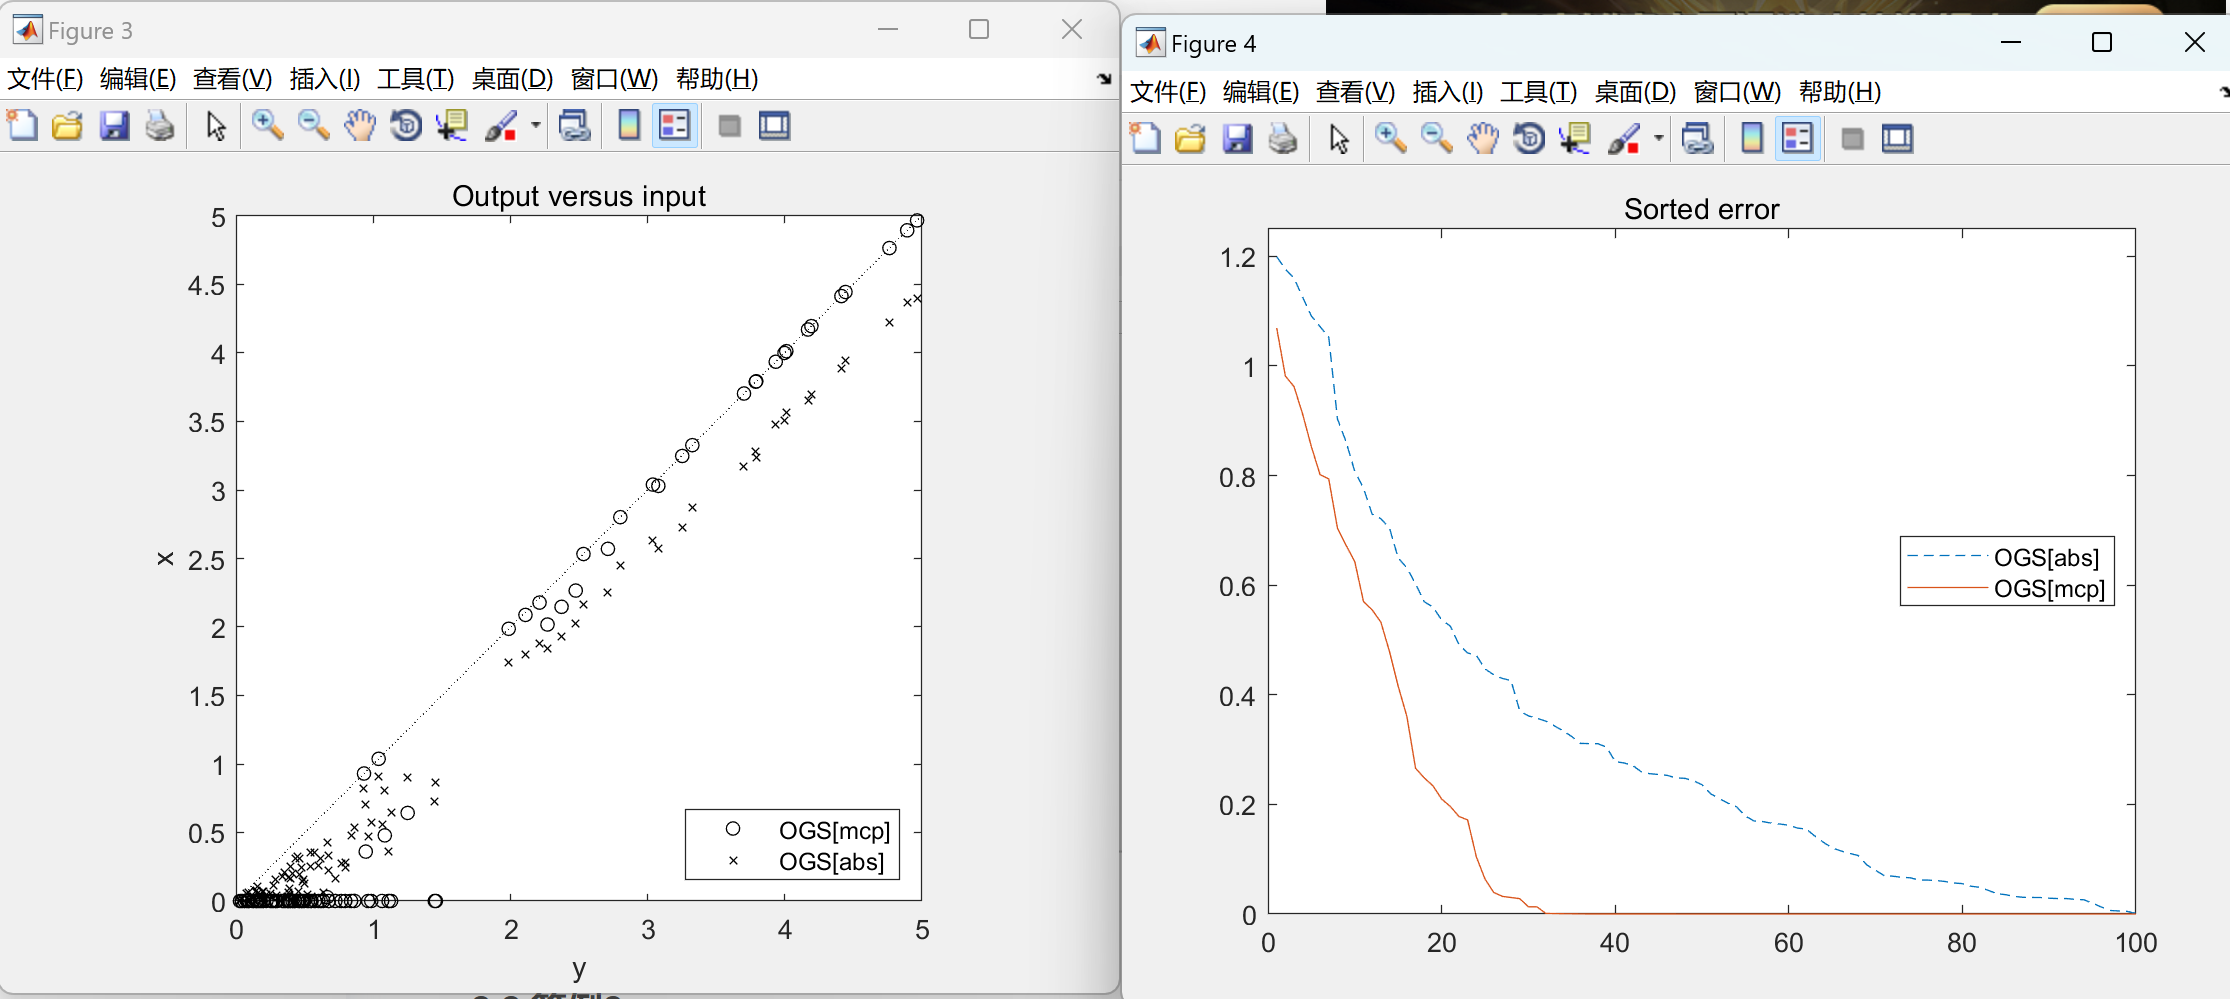This screenshot has height=999, width=2230.
Task: Open brush color dropdown arrow in Figure 3
Action: pos(535,126)
